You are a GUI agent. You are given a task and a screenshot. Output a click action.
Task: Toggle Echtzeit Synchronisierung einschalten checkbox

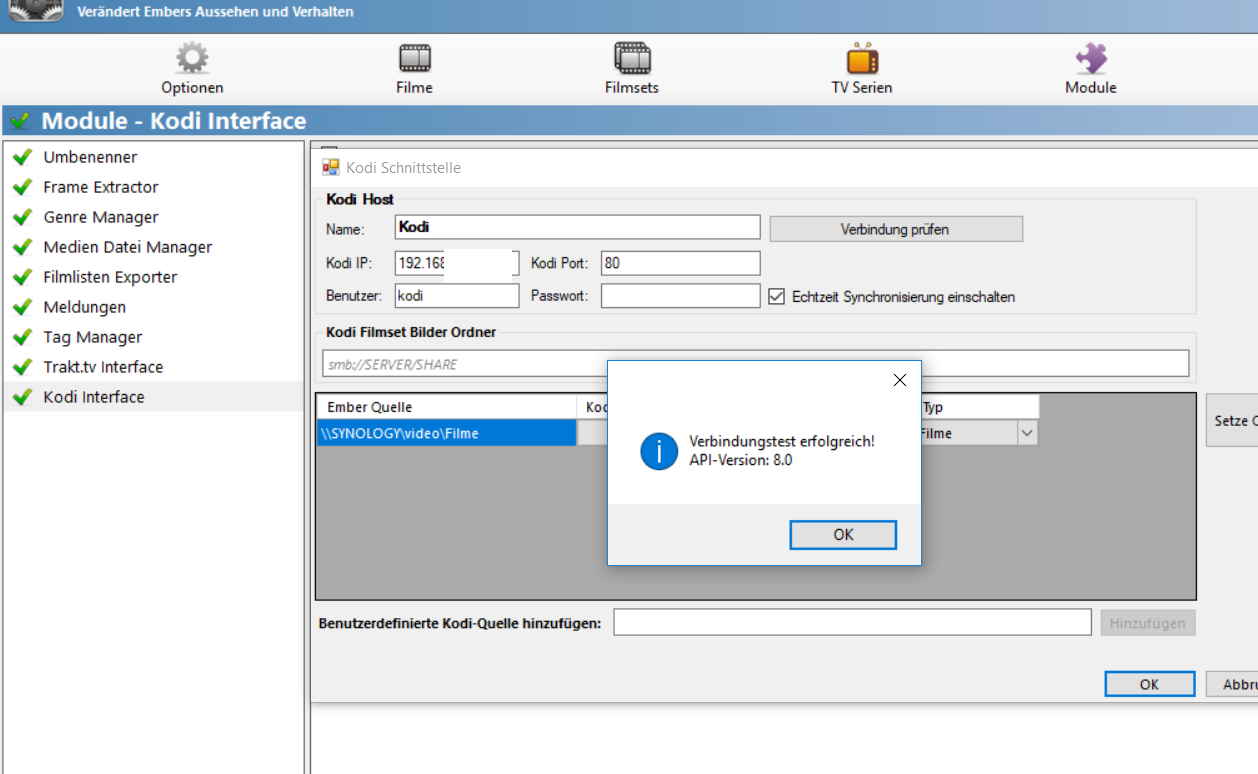(x=776, y=296)
